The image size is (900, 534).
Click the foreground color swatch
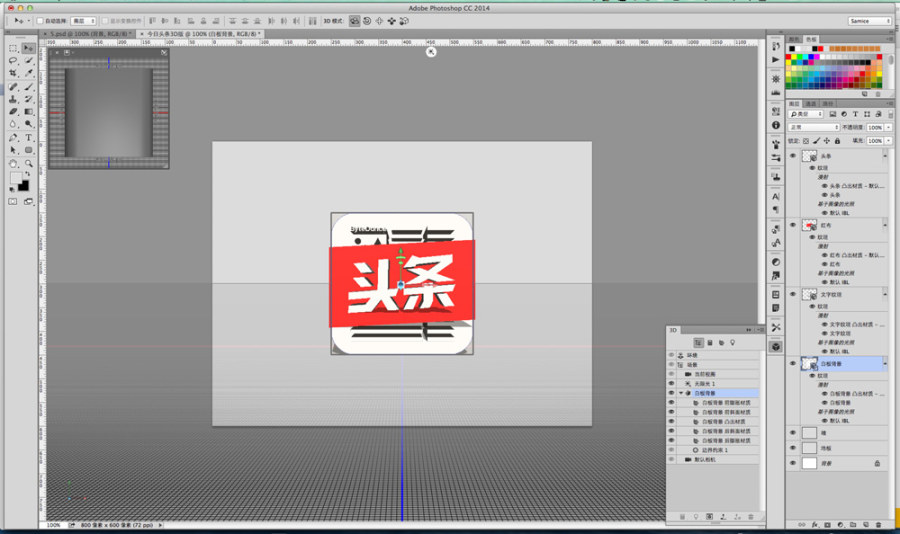[16, 178]
